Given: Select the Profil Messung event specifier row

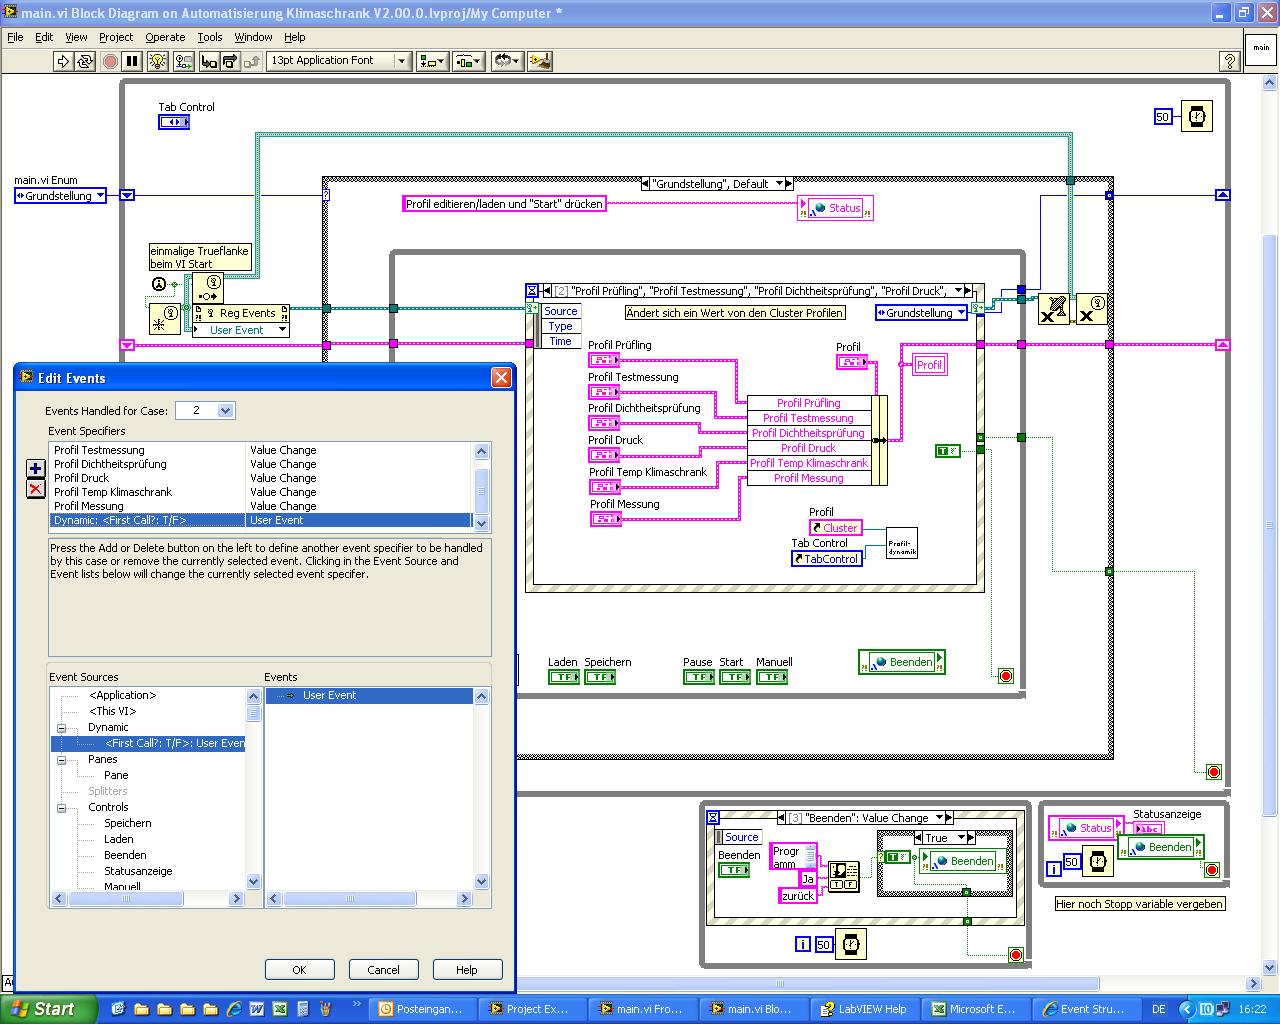Looking at the screenshot, I should click(x=261, y=506).
